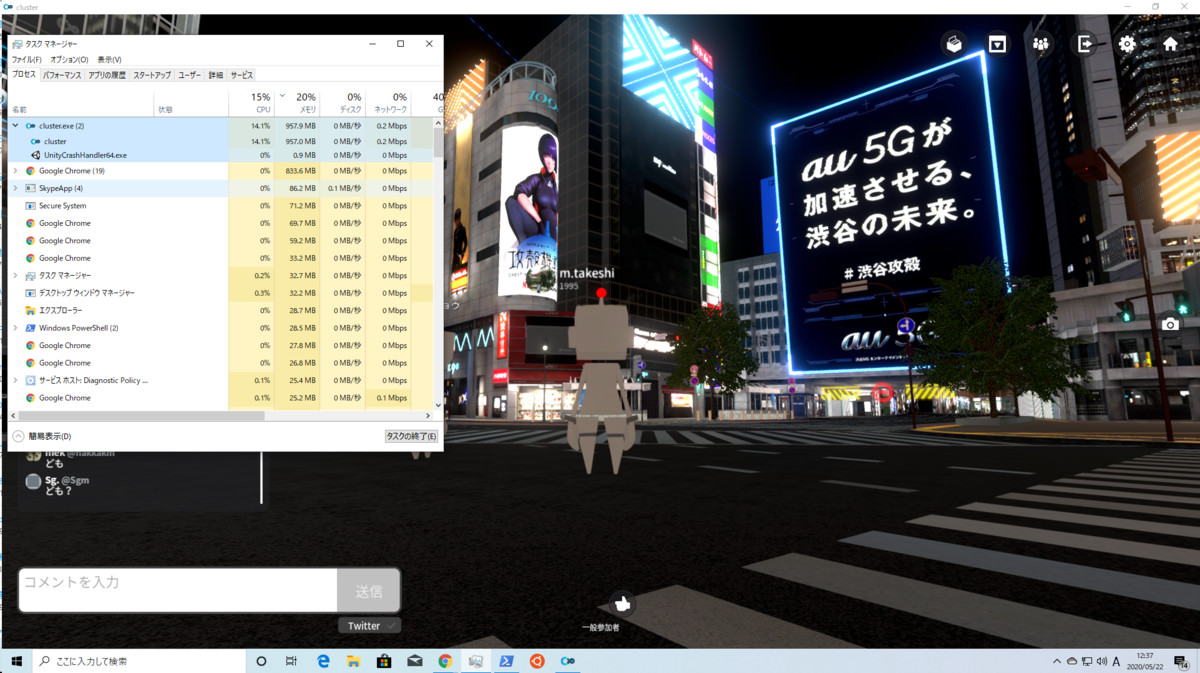Image resolution: width=1200 pixels, height=673 pixels.
Task: Switch to Task Manager taskbar icon
Action: (x=476, y=661)
